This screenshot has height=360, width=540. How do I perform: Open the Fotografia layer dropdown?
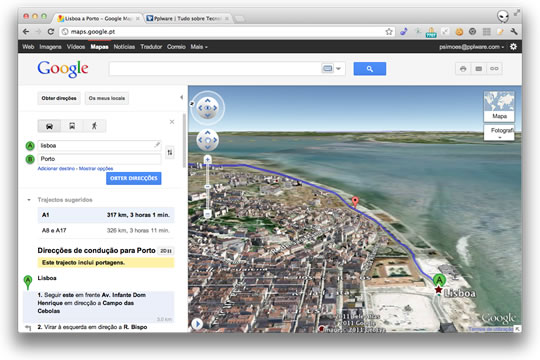[x=499, y=133]
